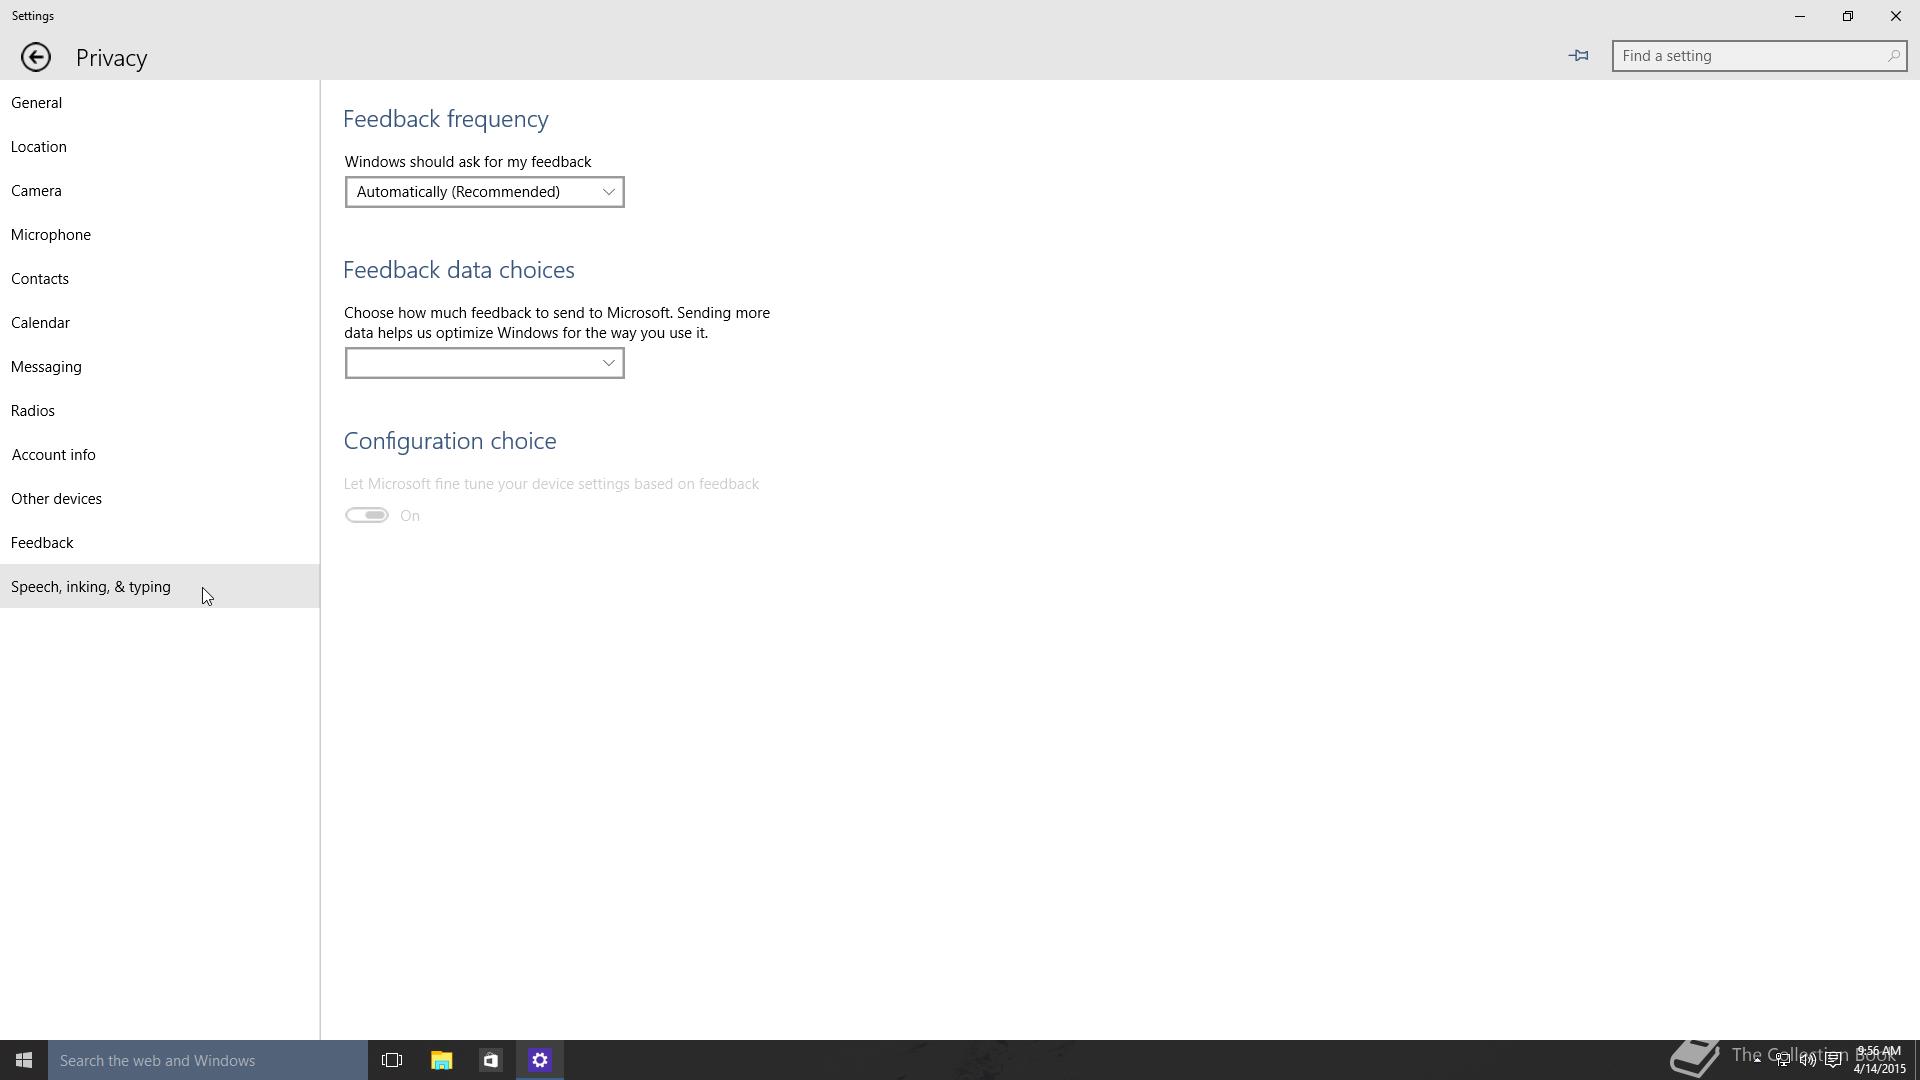Open the network tray icon
This screenshot has height=1080, width=1920.
1783,1060
